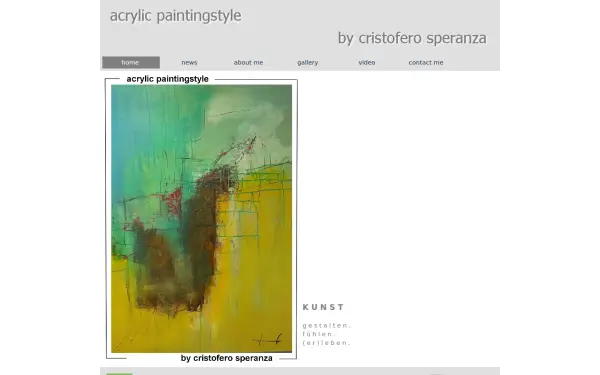Screen dimensions: 600x375
Task: Open the gallery menu item
Action: (x=308, y=62)
